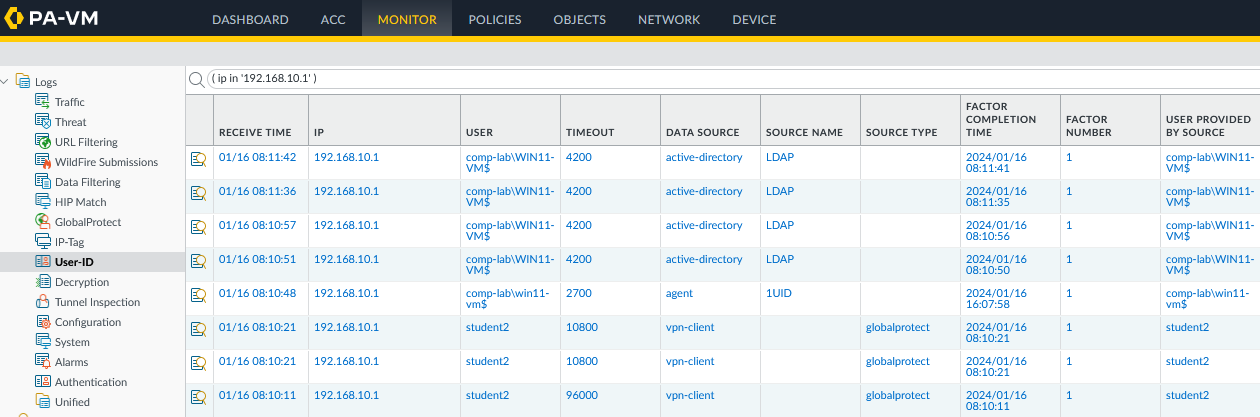Click source name 1UID
The height and width of the screenshot is (417, 1260).
point(778,293)
